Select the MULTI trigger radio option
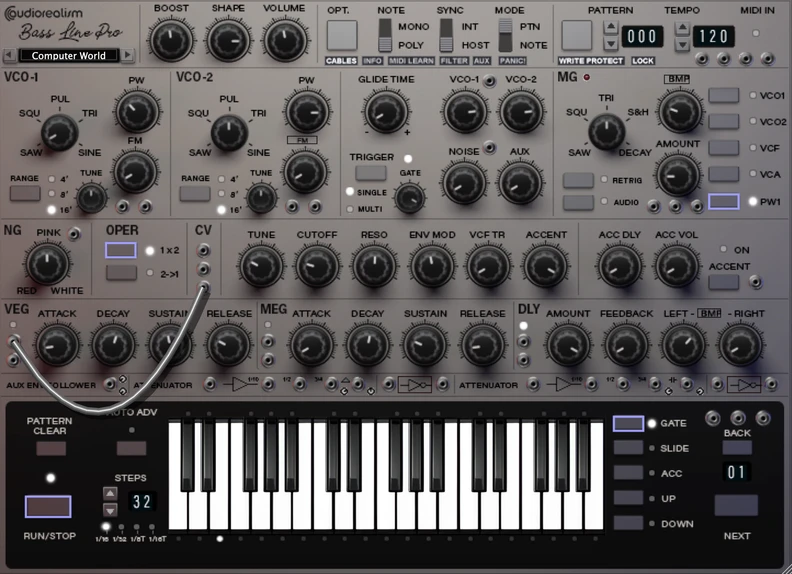 point(350,209)
